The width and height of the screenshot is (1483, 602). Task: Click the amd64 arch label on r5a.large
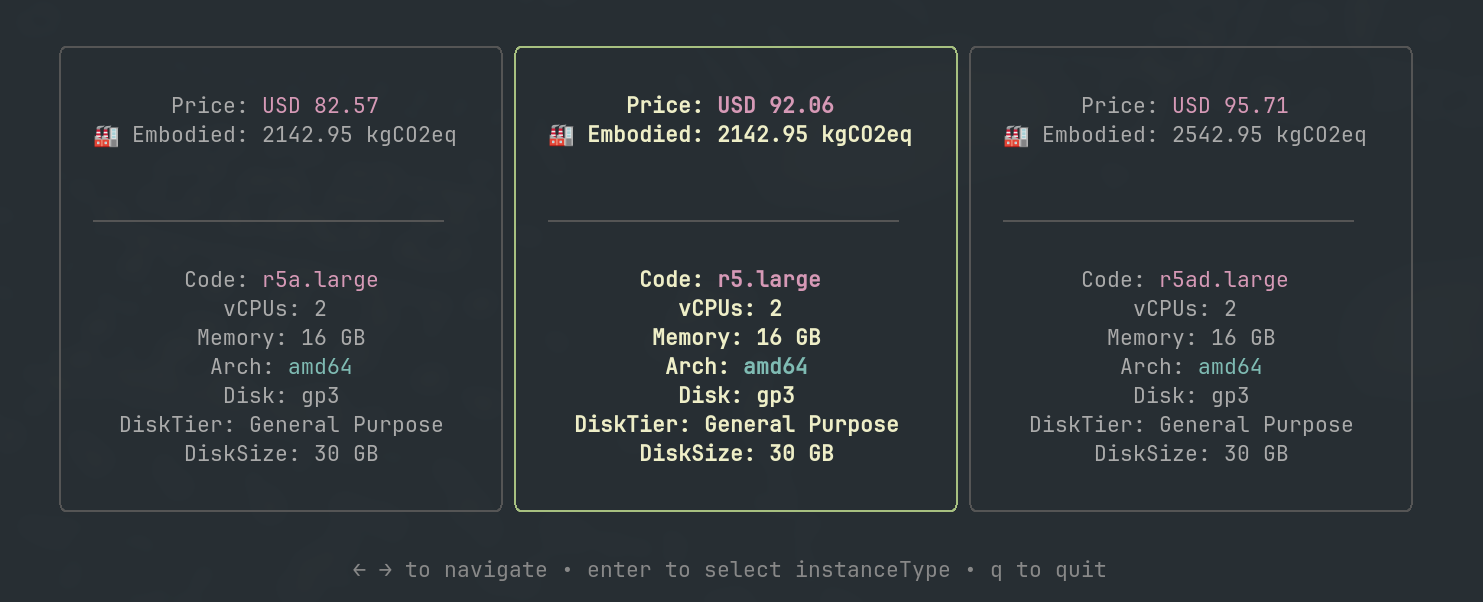pyautogui.click(x=320, y=366)
